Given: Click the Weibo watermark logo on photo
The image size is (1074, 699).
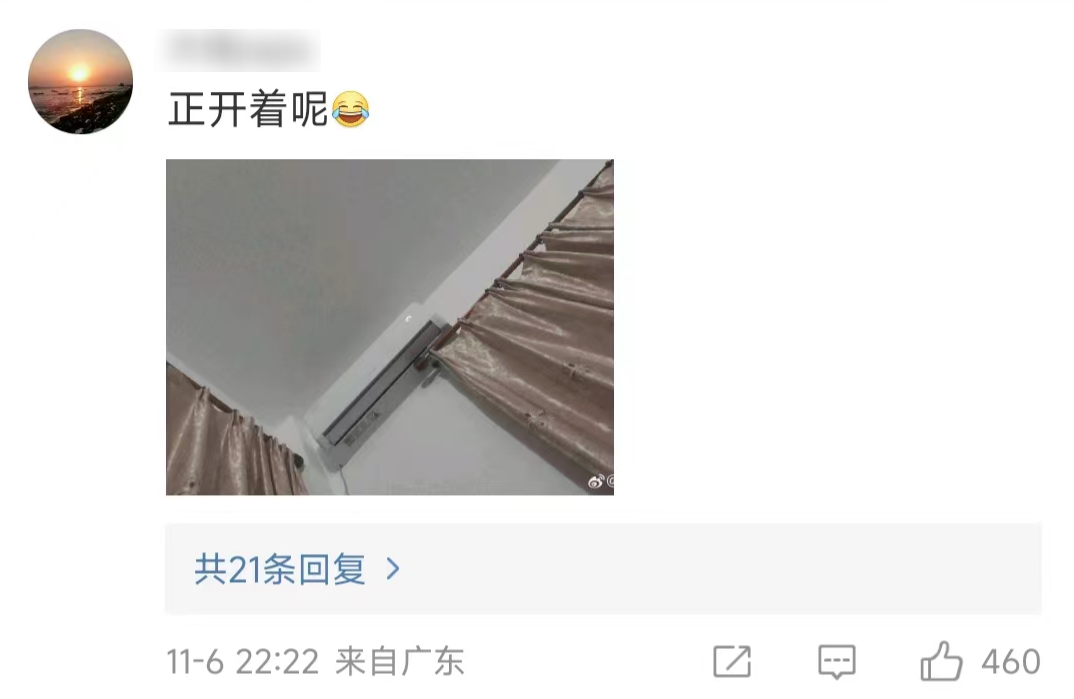Looking at the screenshot, I should [x=597, y=482].
